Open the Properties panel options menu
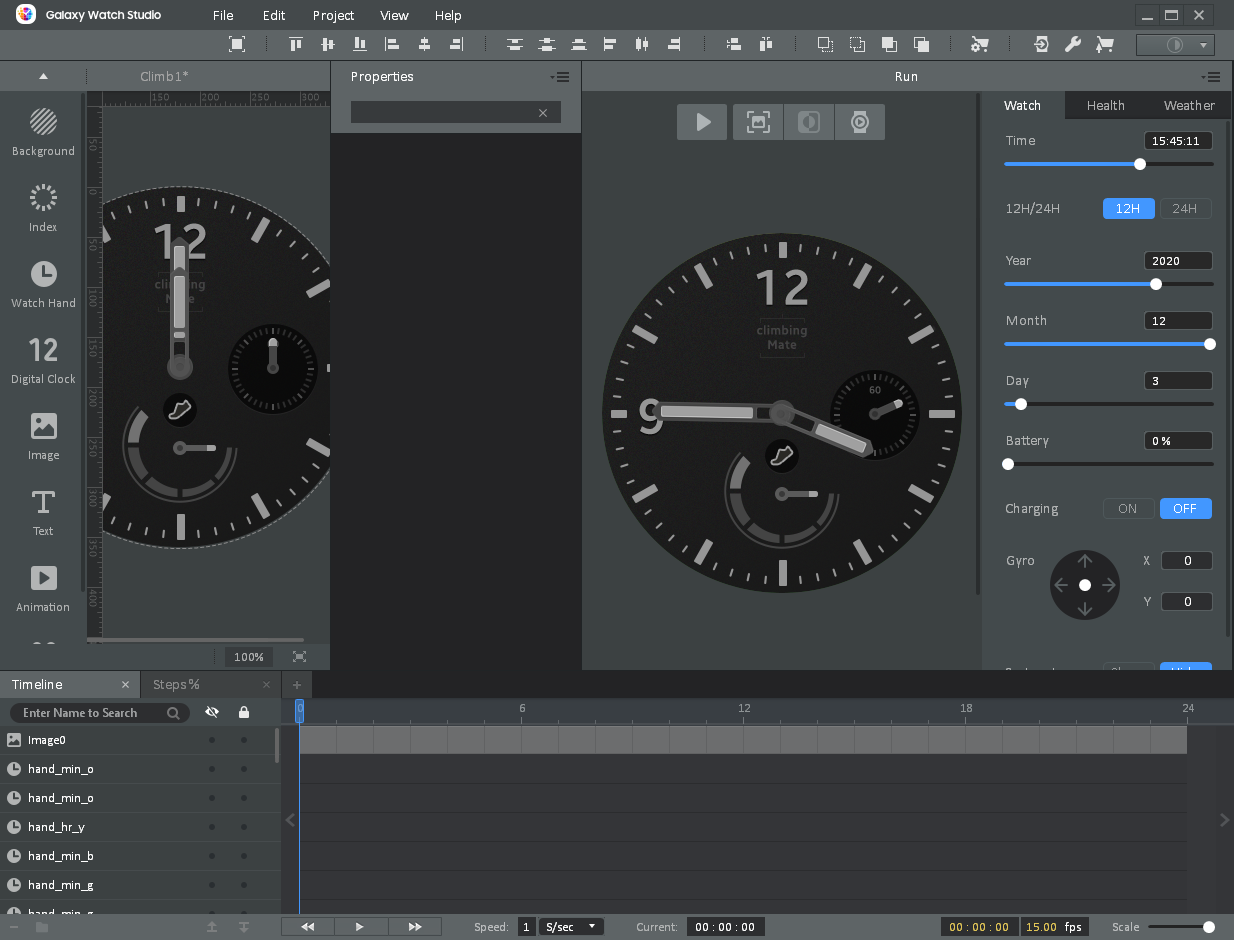The image size is (1234, 940). click(x=560, y=77)
